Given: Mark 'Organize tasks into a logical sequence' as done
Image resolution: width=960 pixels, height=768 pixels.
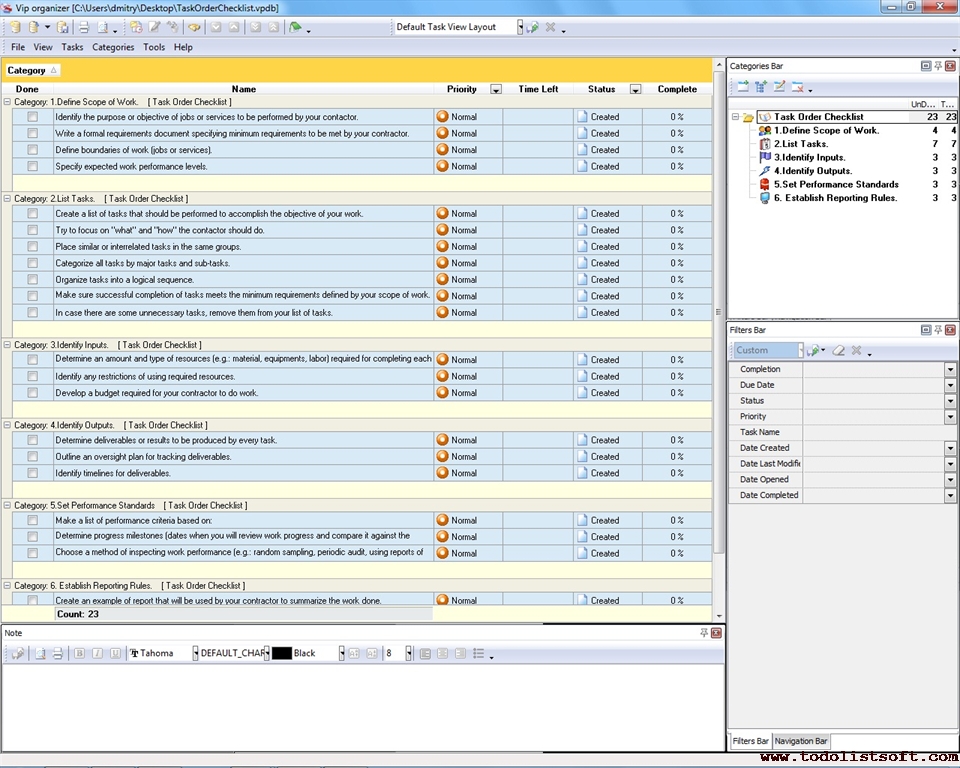Looking at the screenshot, I should tap(33, 279).
